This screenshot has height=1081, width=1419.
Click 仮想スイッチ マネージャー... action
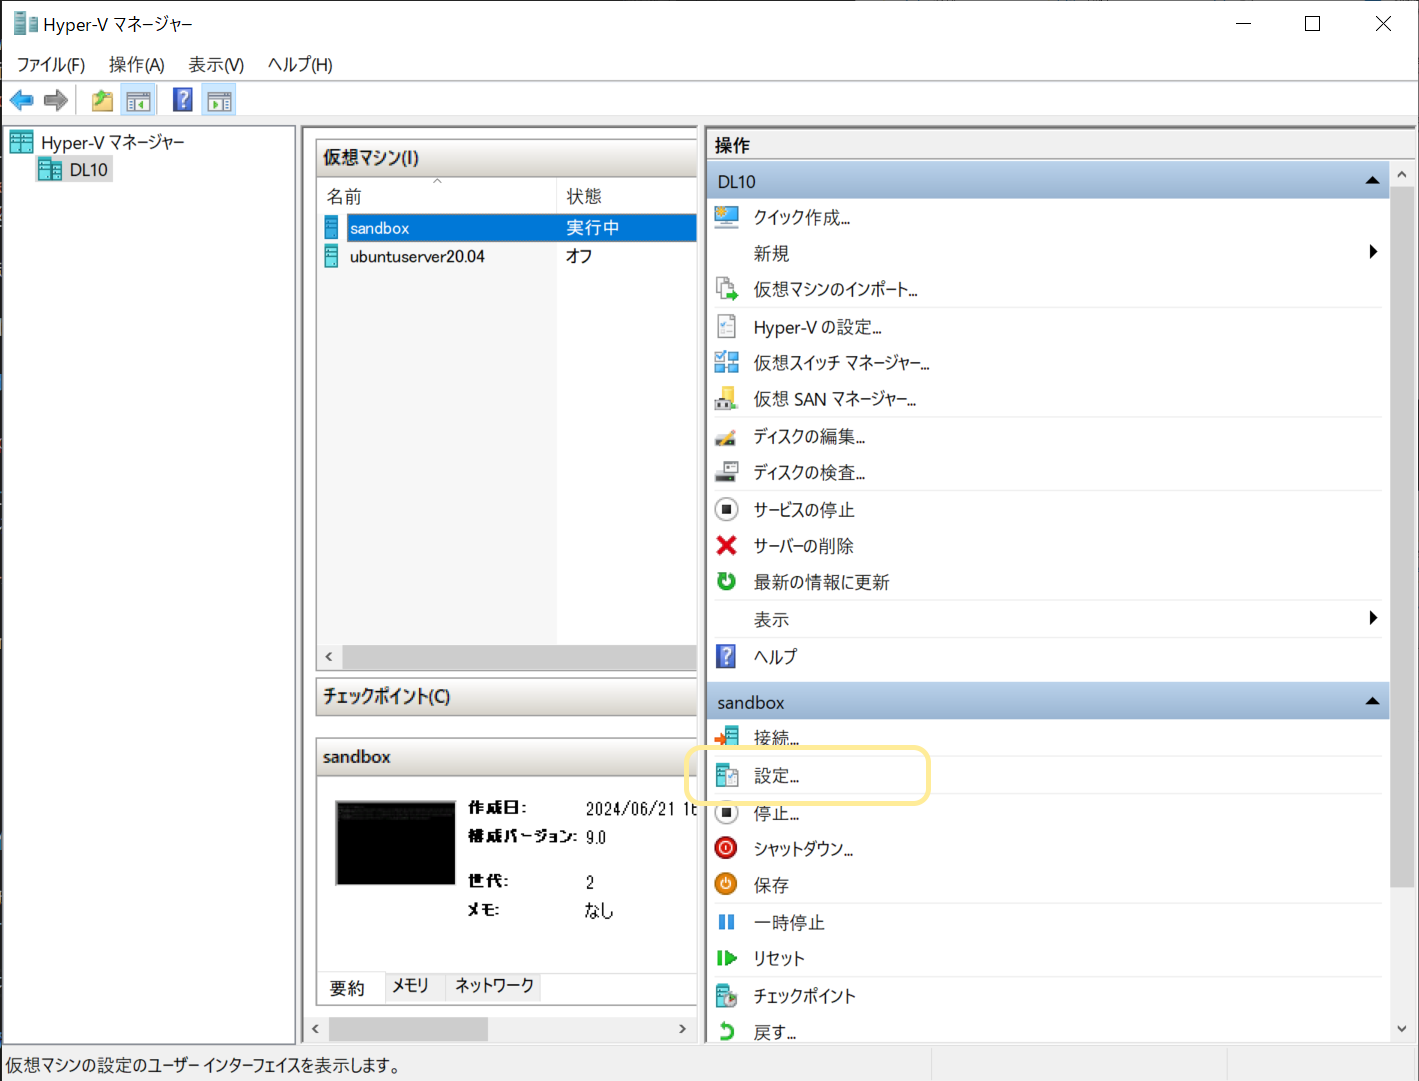click(842, 362)
